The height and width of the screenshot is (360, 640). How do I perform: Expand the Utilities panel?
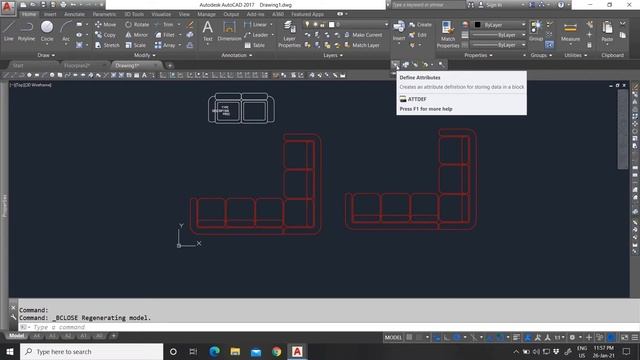(575, 55)
